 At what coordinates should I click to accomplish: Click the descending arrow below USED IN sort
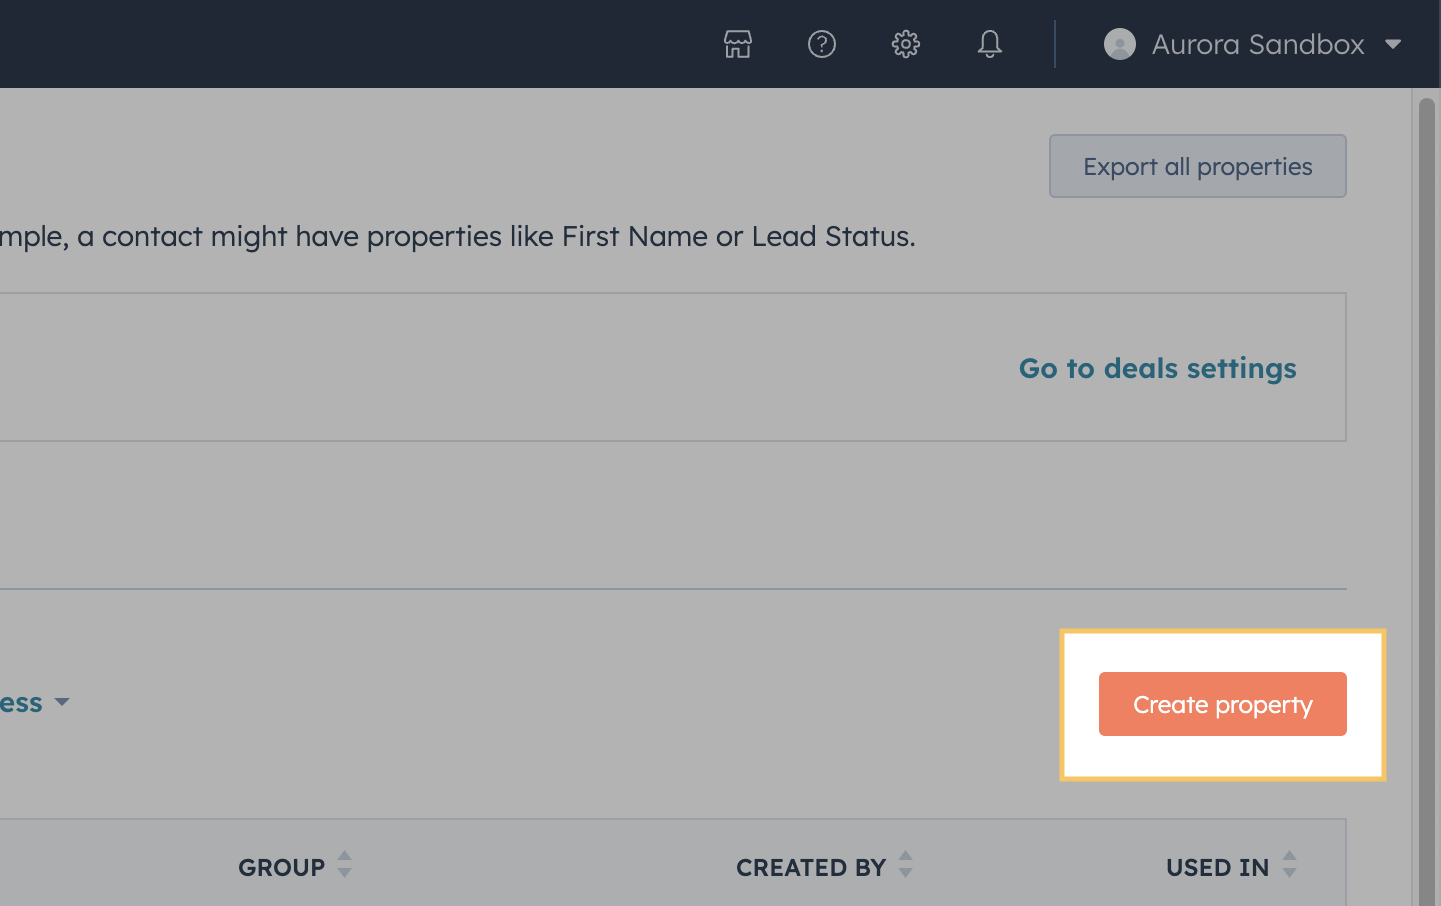[x=1289, y=873]
